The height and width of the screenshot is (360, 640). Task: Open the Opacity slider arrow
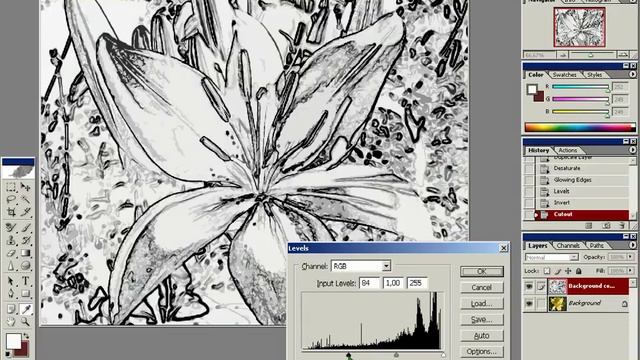[x=631, y=257]
